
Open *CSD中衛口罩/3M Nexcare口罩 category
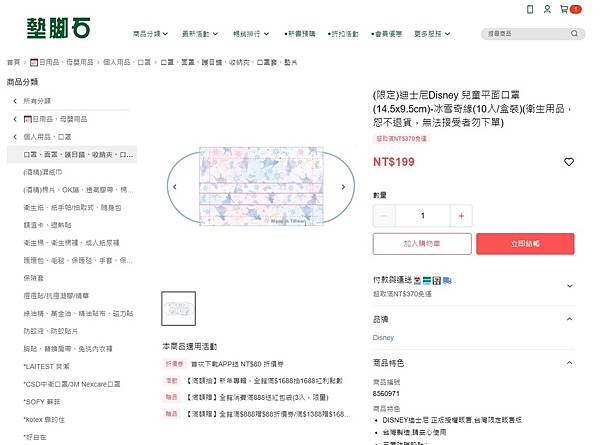pyautogui.click(x=72, y=384)
